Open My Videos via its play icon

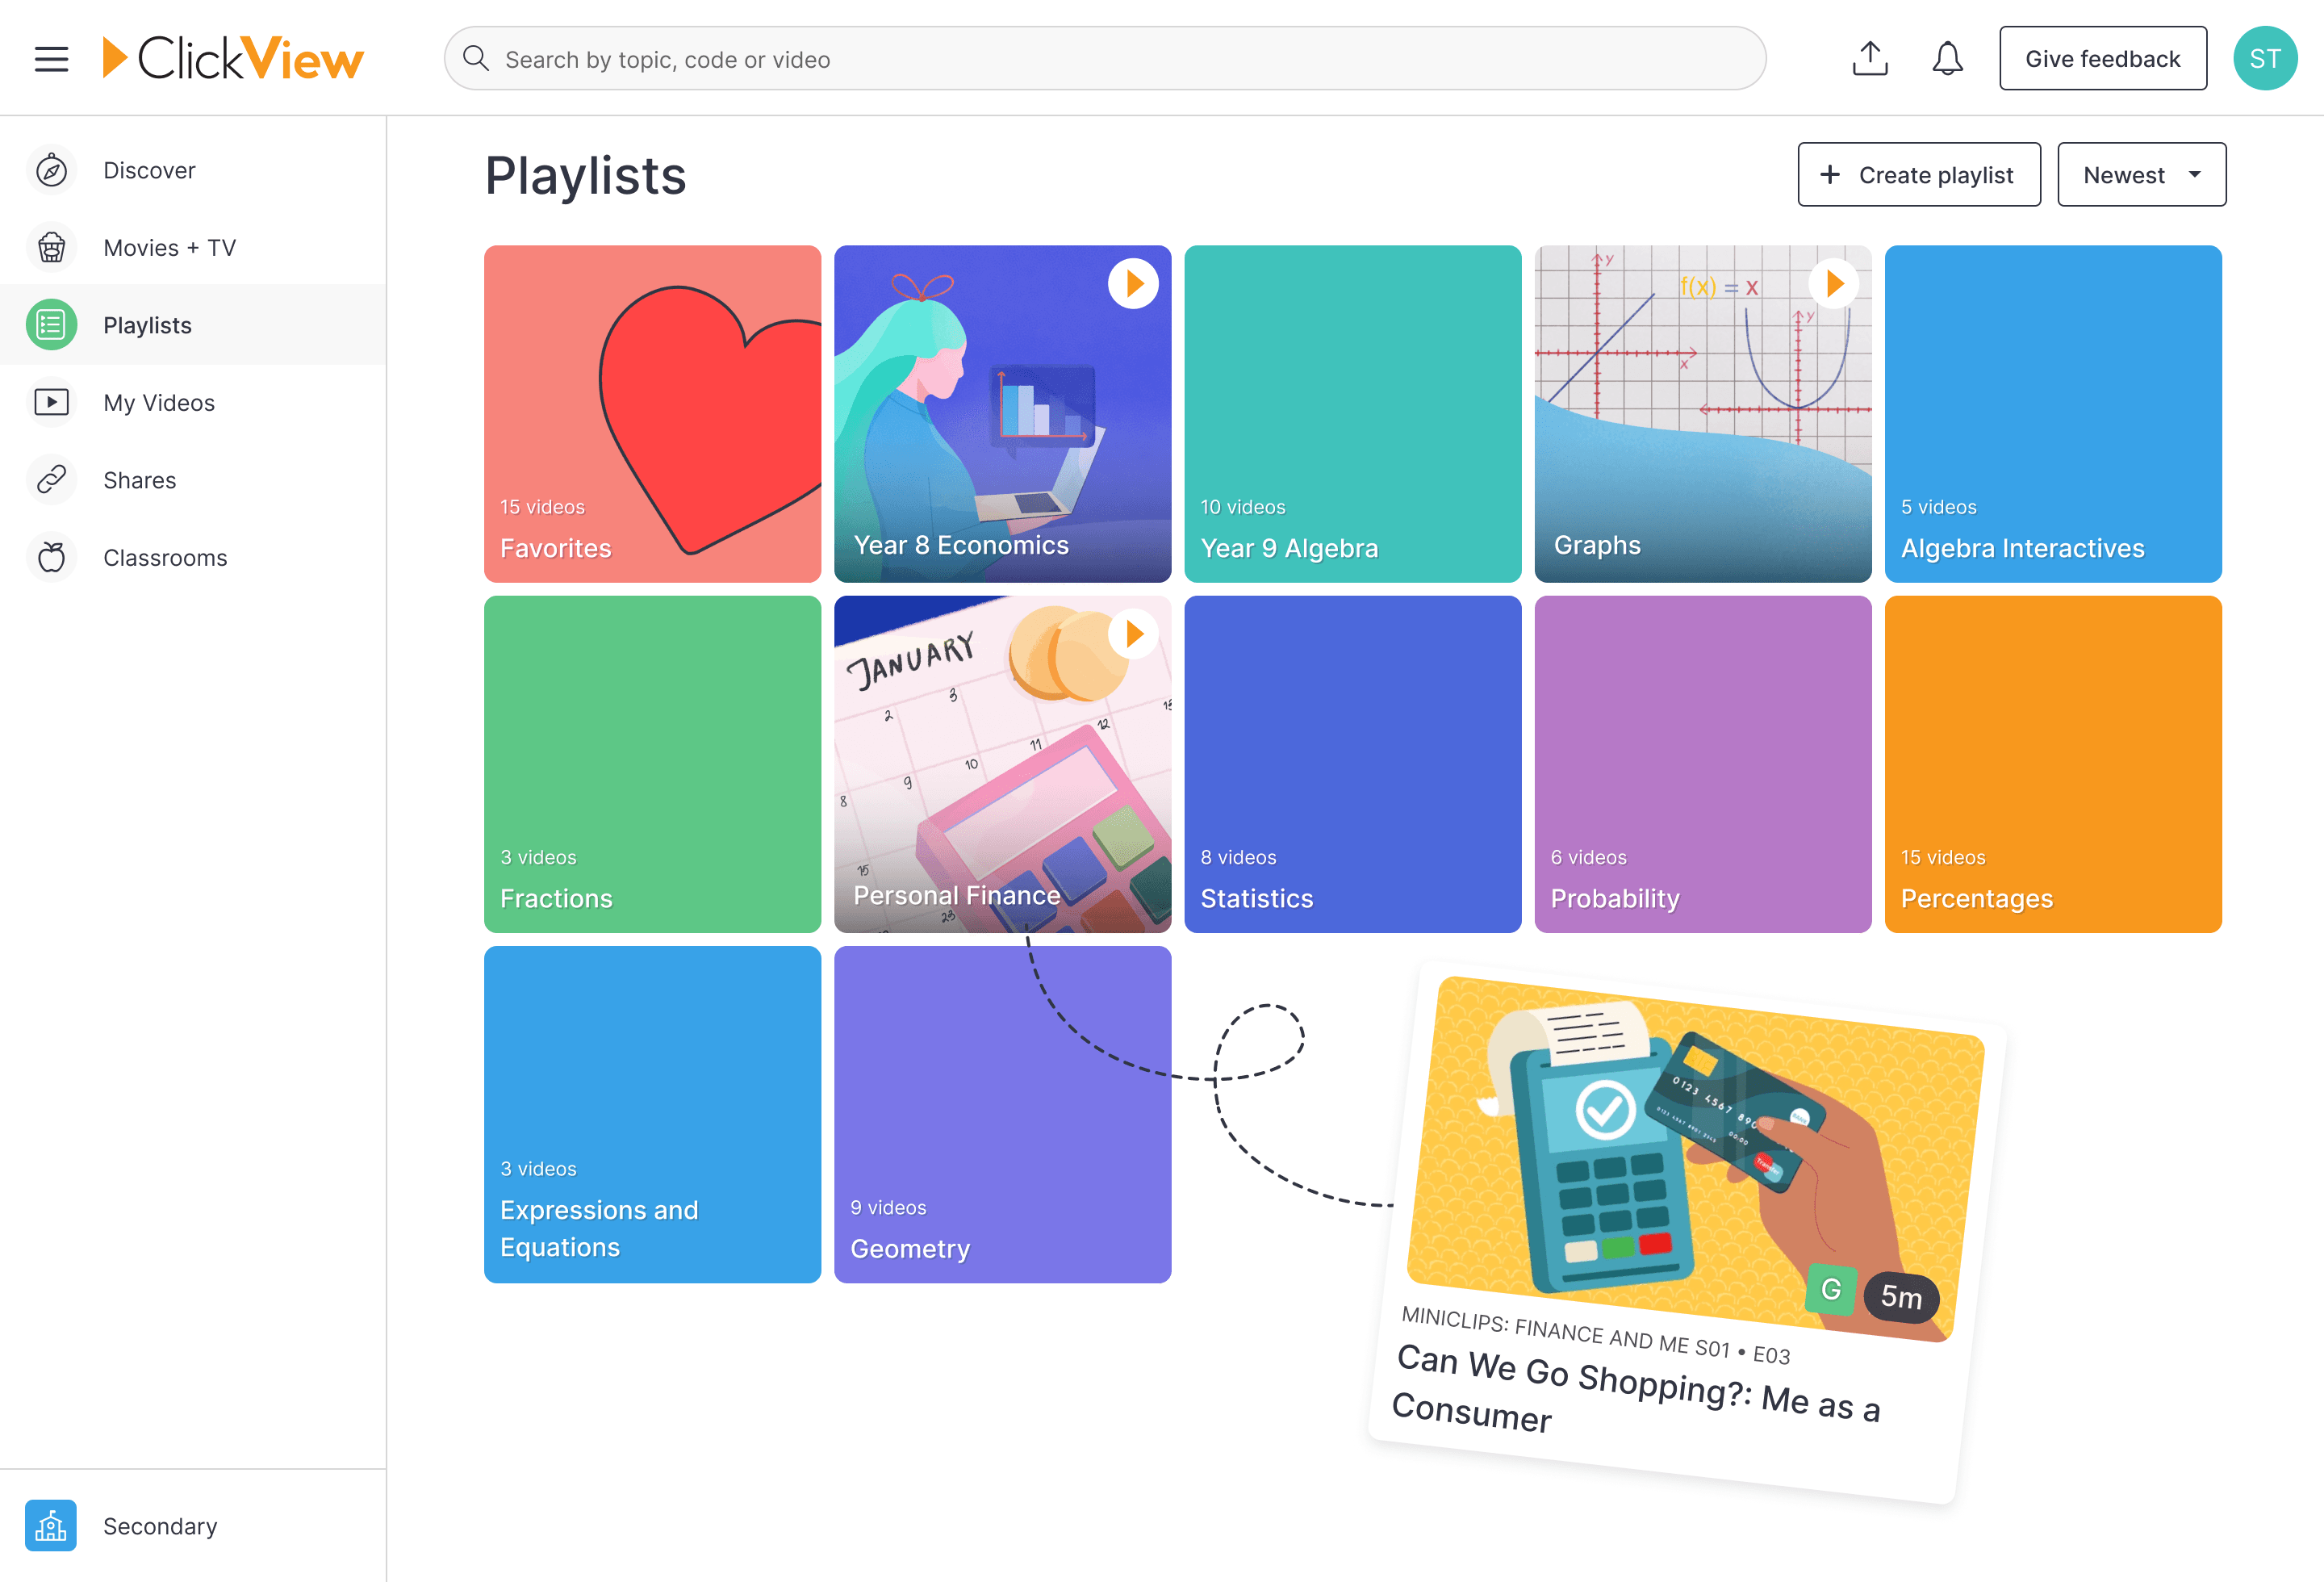click(51, 402)
